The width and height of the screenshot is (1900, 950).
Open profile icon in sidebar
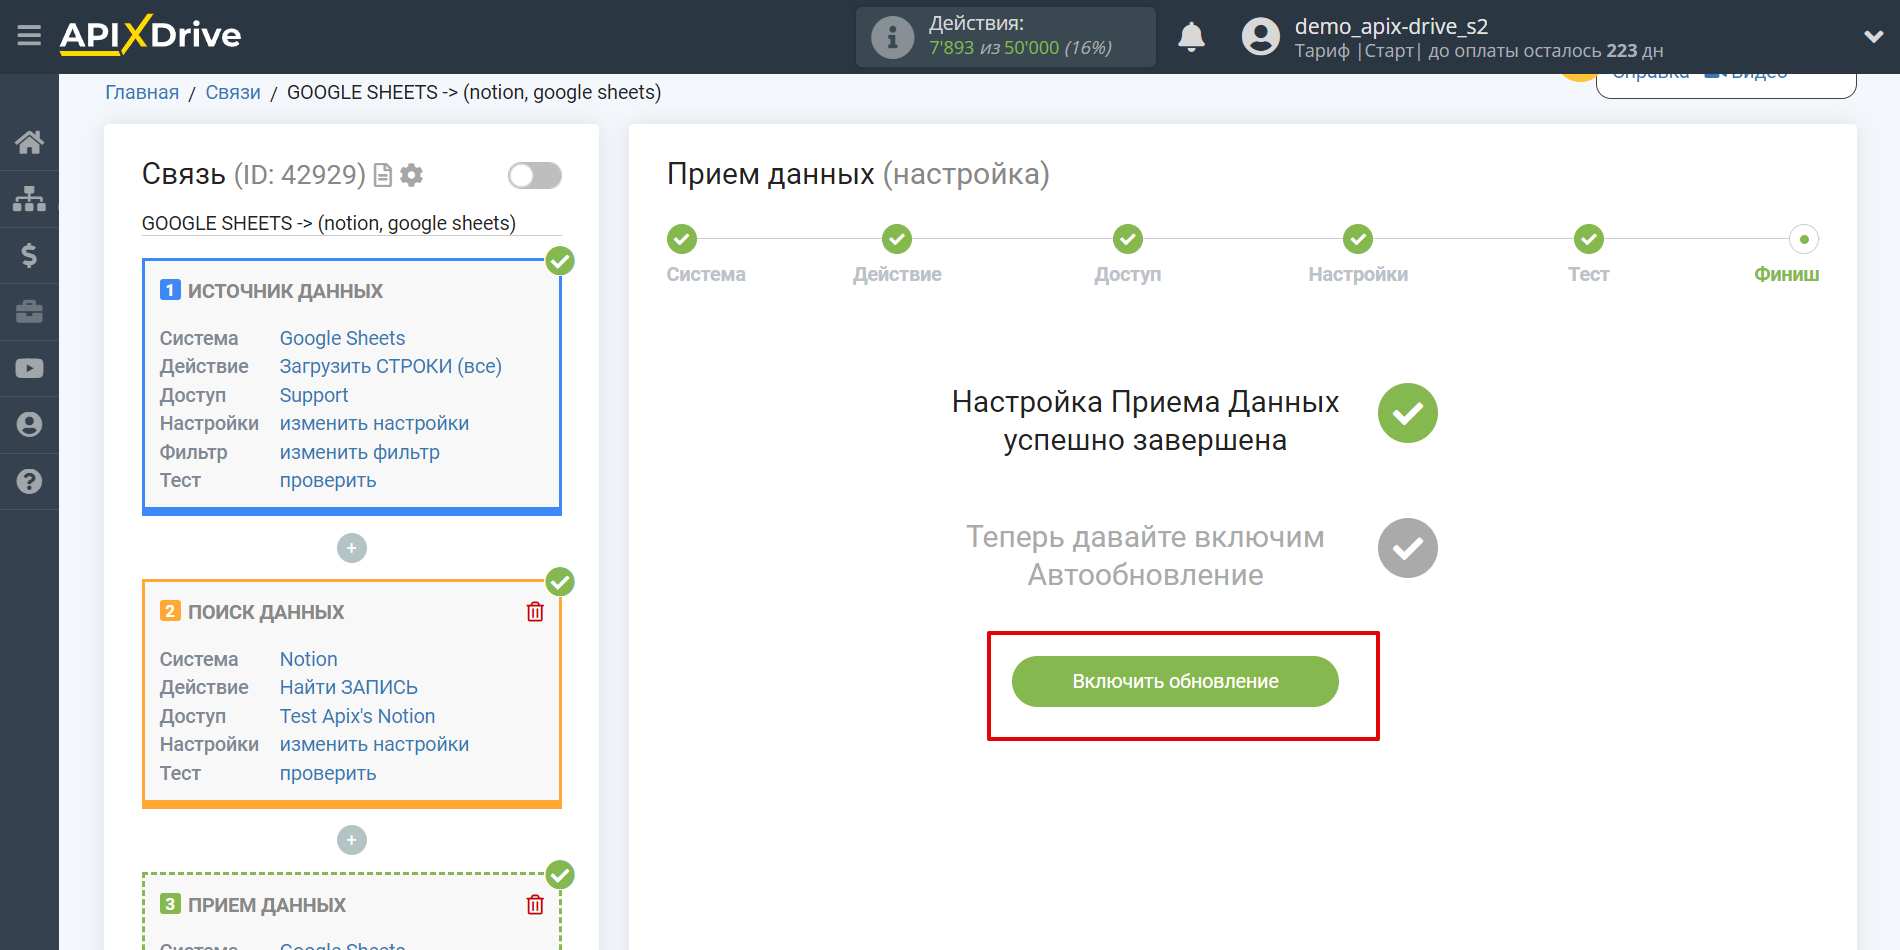(x=29, y=425)
